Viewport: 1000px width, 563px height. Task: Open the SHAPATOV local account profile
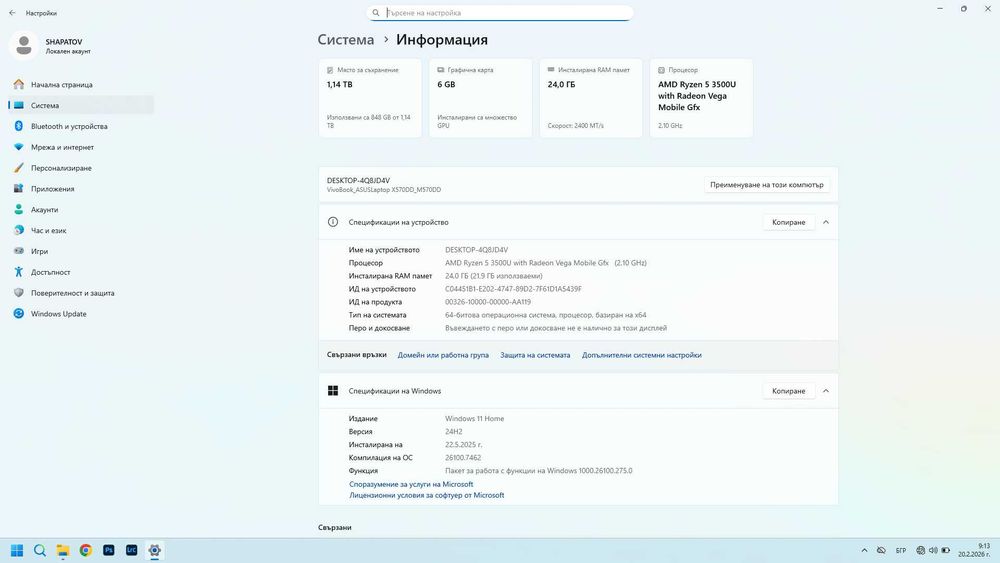(x=51, y=46)
